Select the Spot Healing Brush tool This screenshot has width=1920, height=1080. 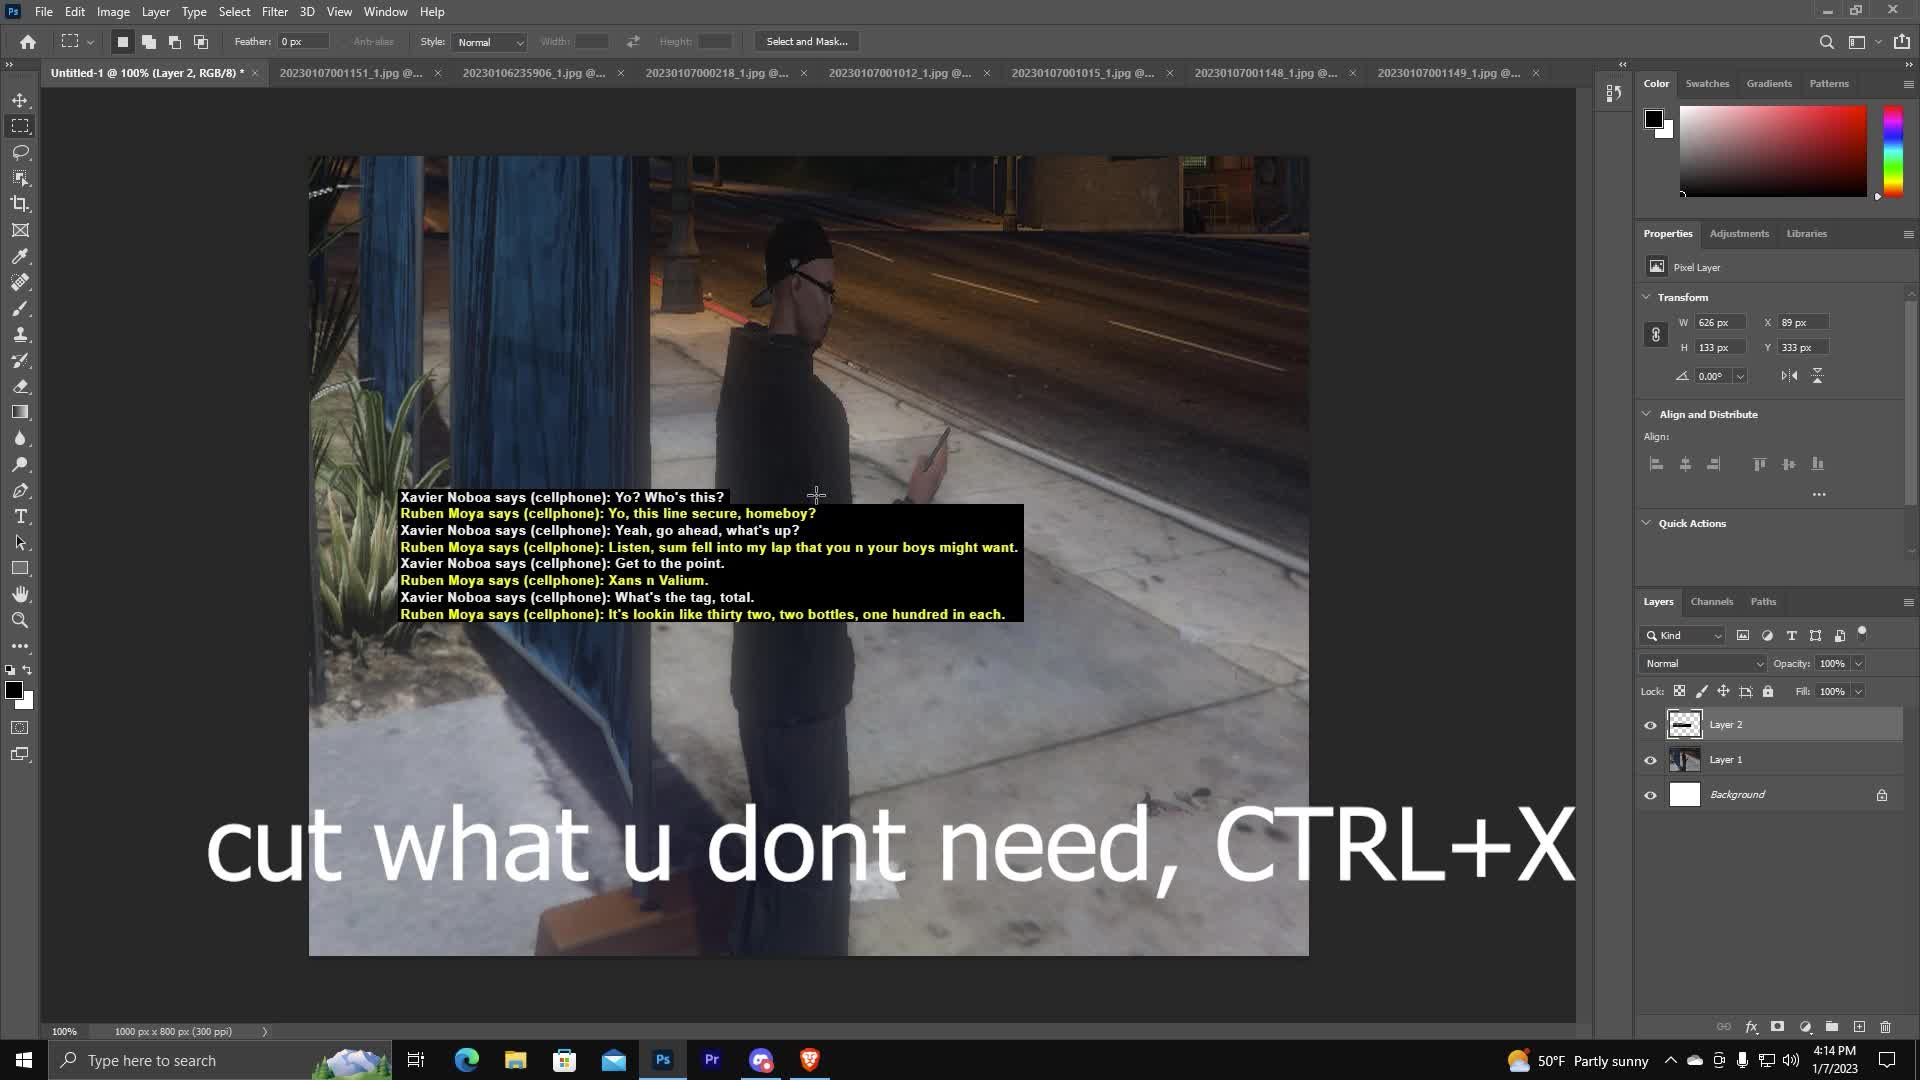[x=20, y=282]
